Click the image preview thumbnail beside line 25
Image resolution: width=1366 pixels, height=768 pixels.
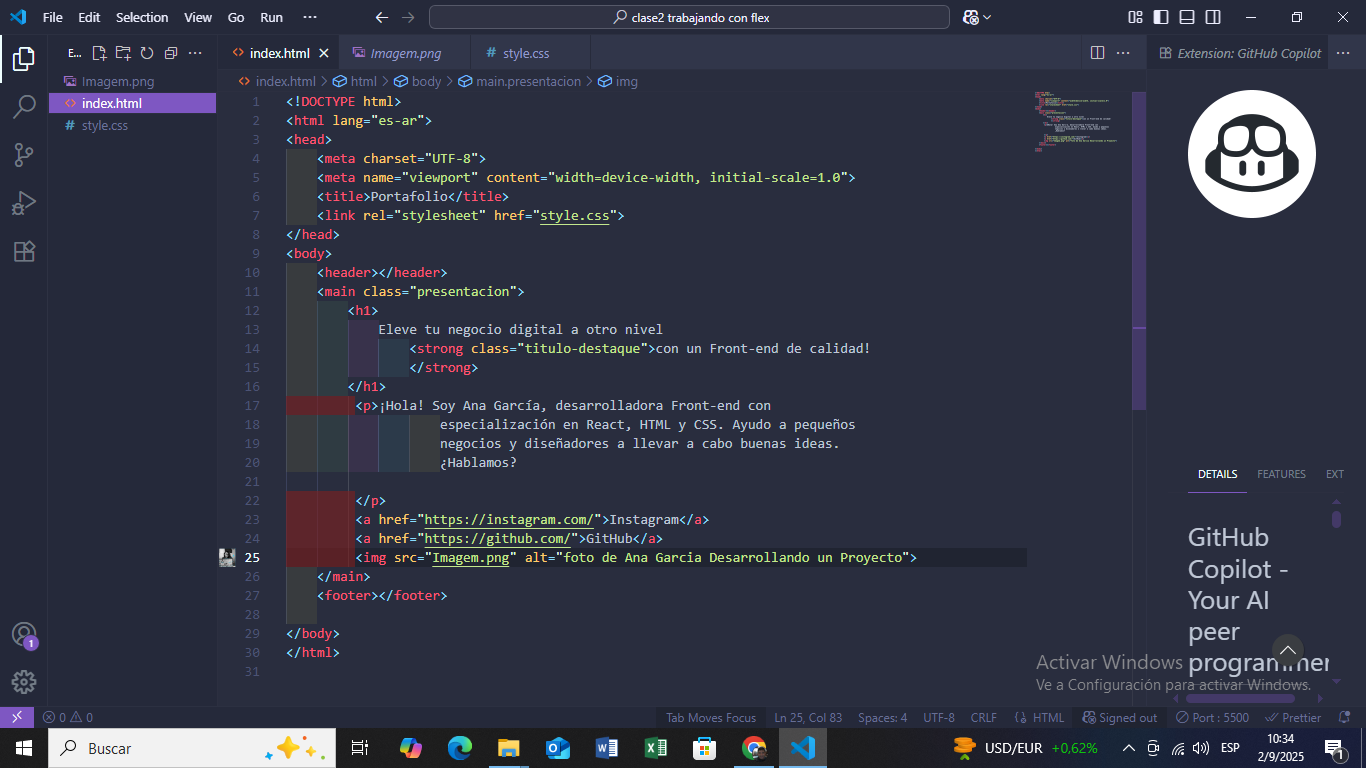coord(227,557)
